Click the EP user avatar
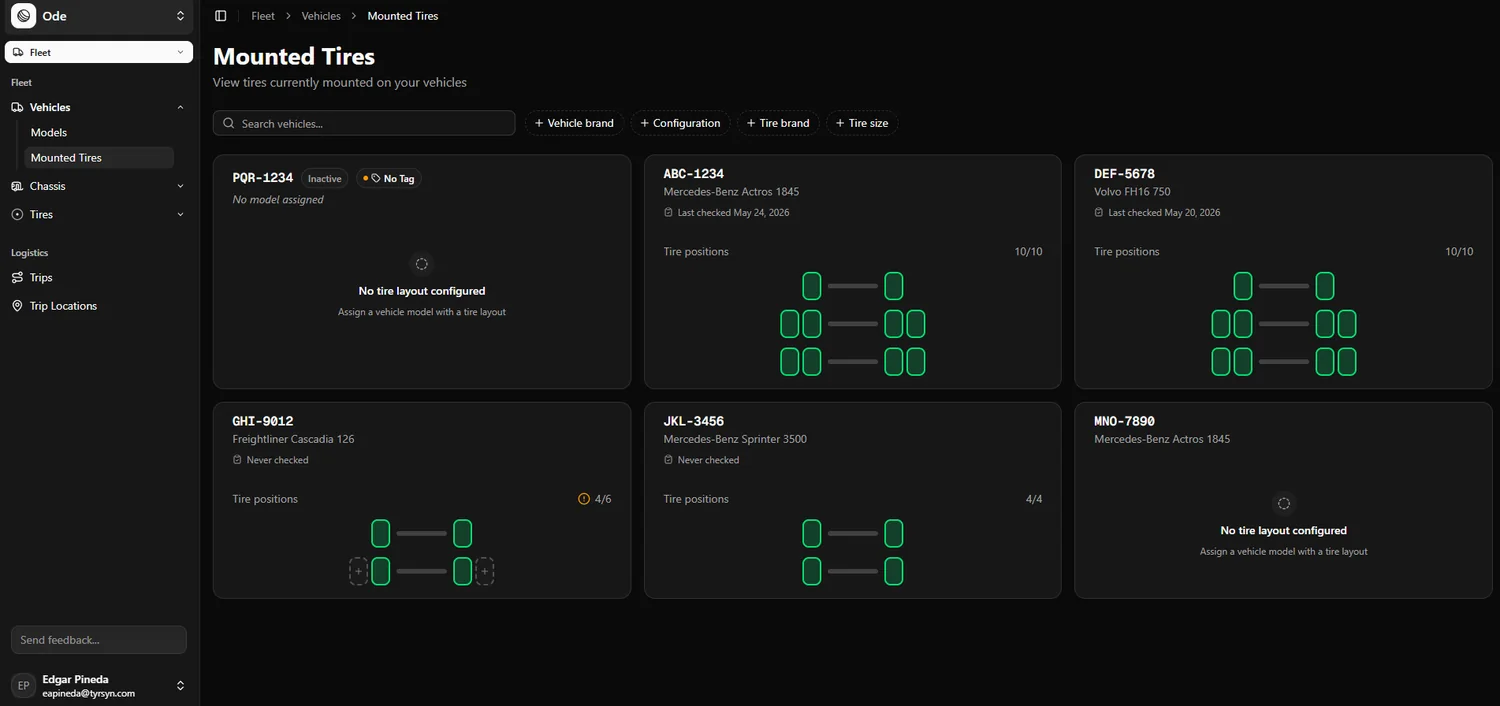1500x706 pixels. tap(23, 685)
